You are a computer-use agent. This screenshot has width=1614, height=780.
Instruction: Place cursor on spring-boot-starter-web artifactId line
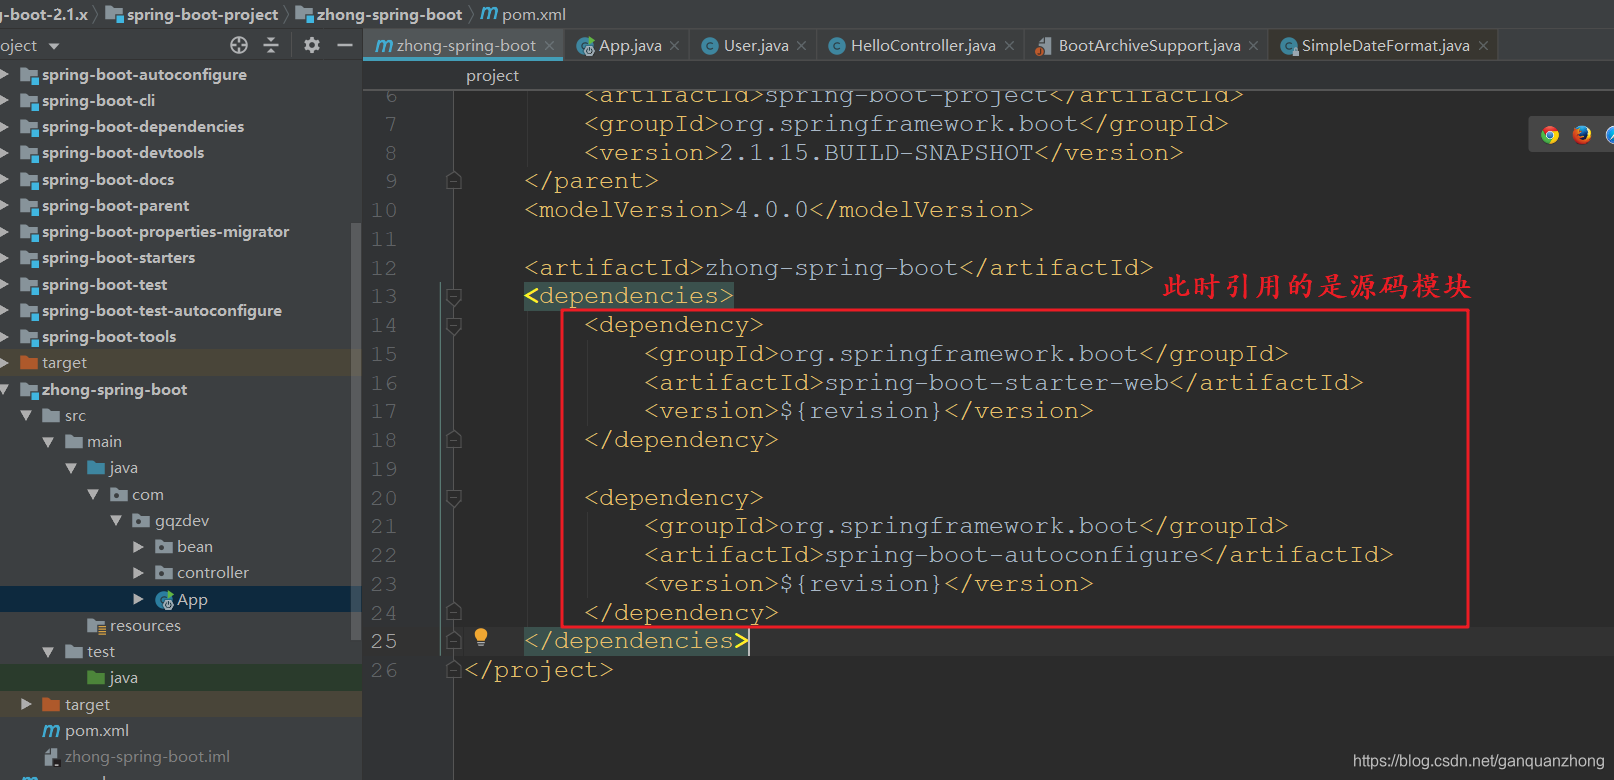point(1004,383)
